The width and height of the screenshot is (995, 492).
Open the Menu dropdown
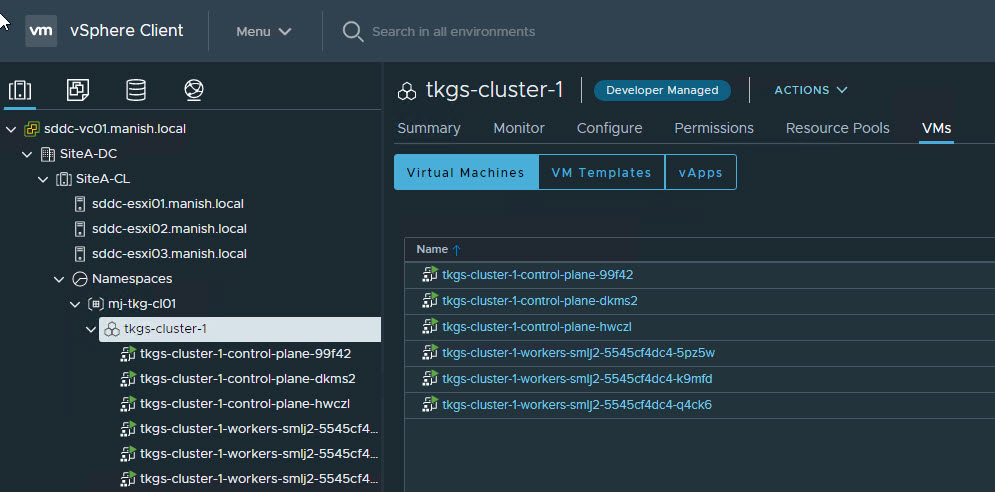[x=264, y=31]
